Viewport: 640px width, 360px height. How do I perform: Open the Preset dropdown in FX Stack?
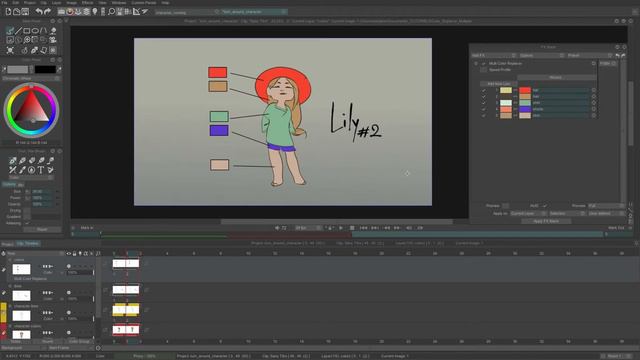tap(590, 55)
